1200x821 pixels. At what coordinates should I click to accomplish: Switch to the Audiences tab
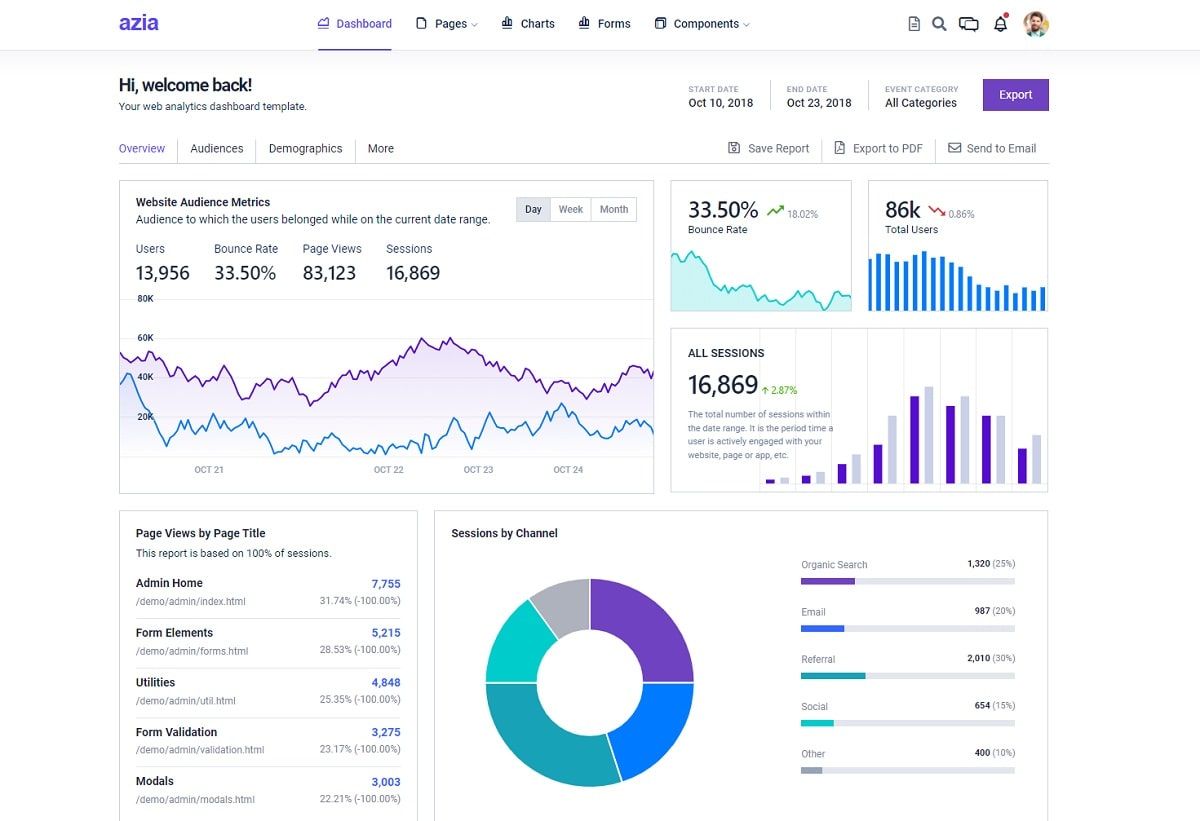click(216, 148)
